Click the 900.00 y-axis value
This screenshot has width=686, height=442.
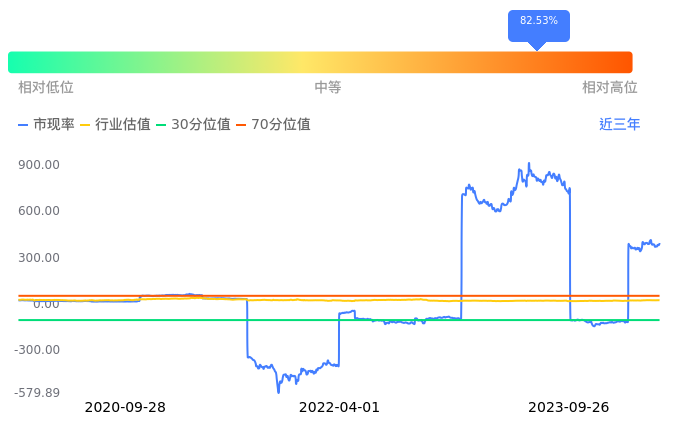[39, 165]
